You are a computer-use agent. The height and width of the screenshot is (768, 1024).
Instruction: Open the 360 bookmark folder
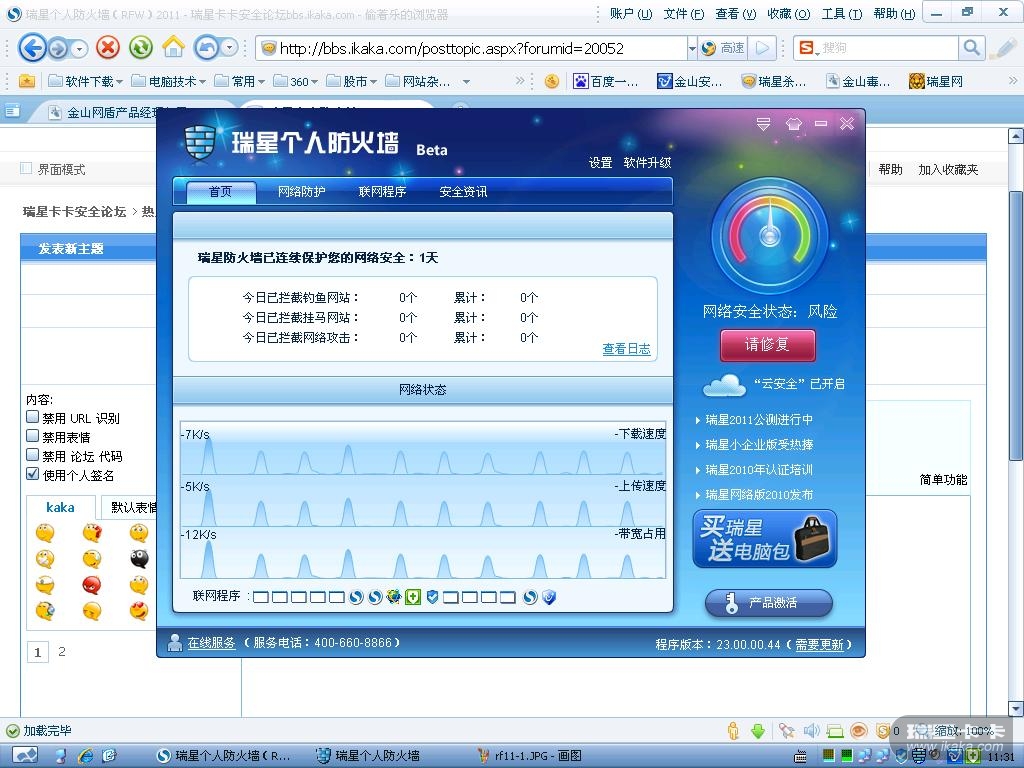[x=295, y=81]
